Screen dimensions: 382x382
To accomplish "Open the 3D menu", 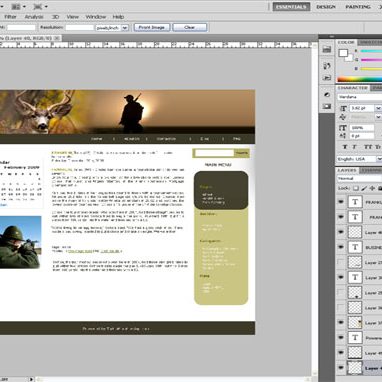I will (x=55, y=17).
